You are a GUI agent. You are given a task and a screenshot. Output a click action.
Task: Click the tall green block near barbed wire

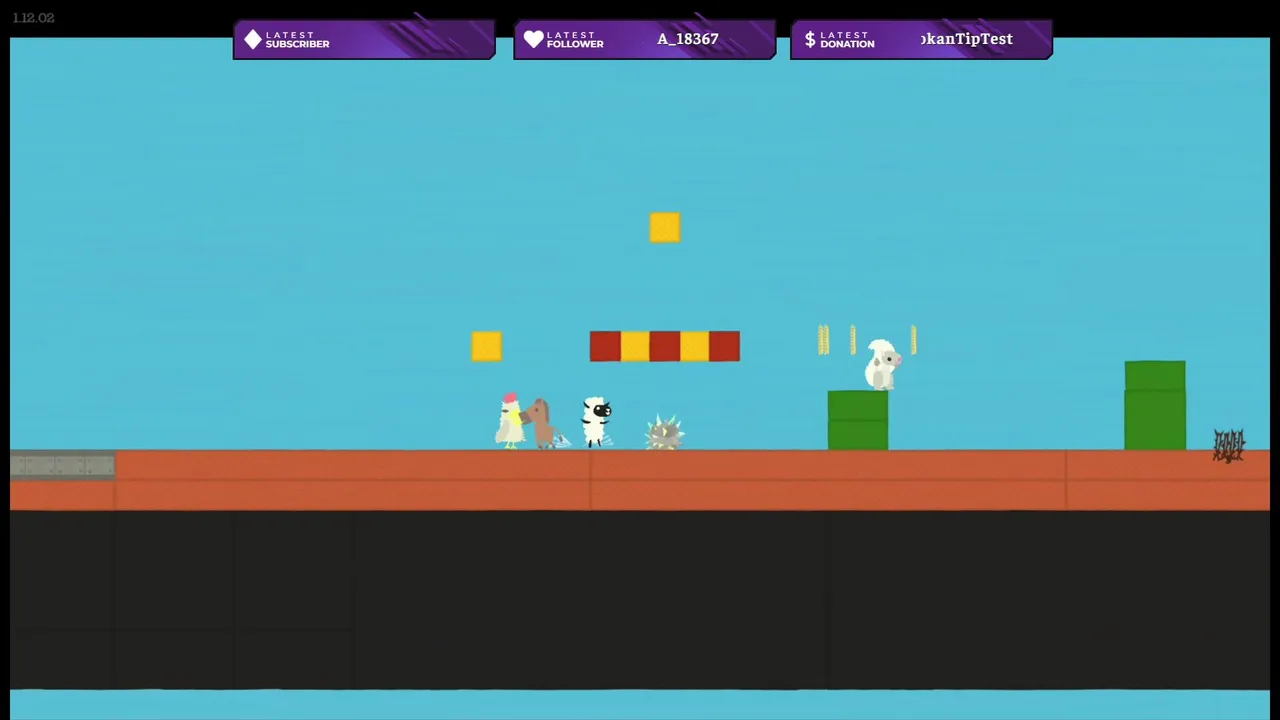coord(1155,405)
